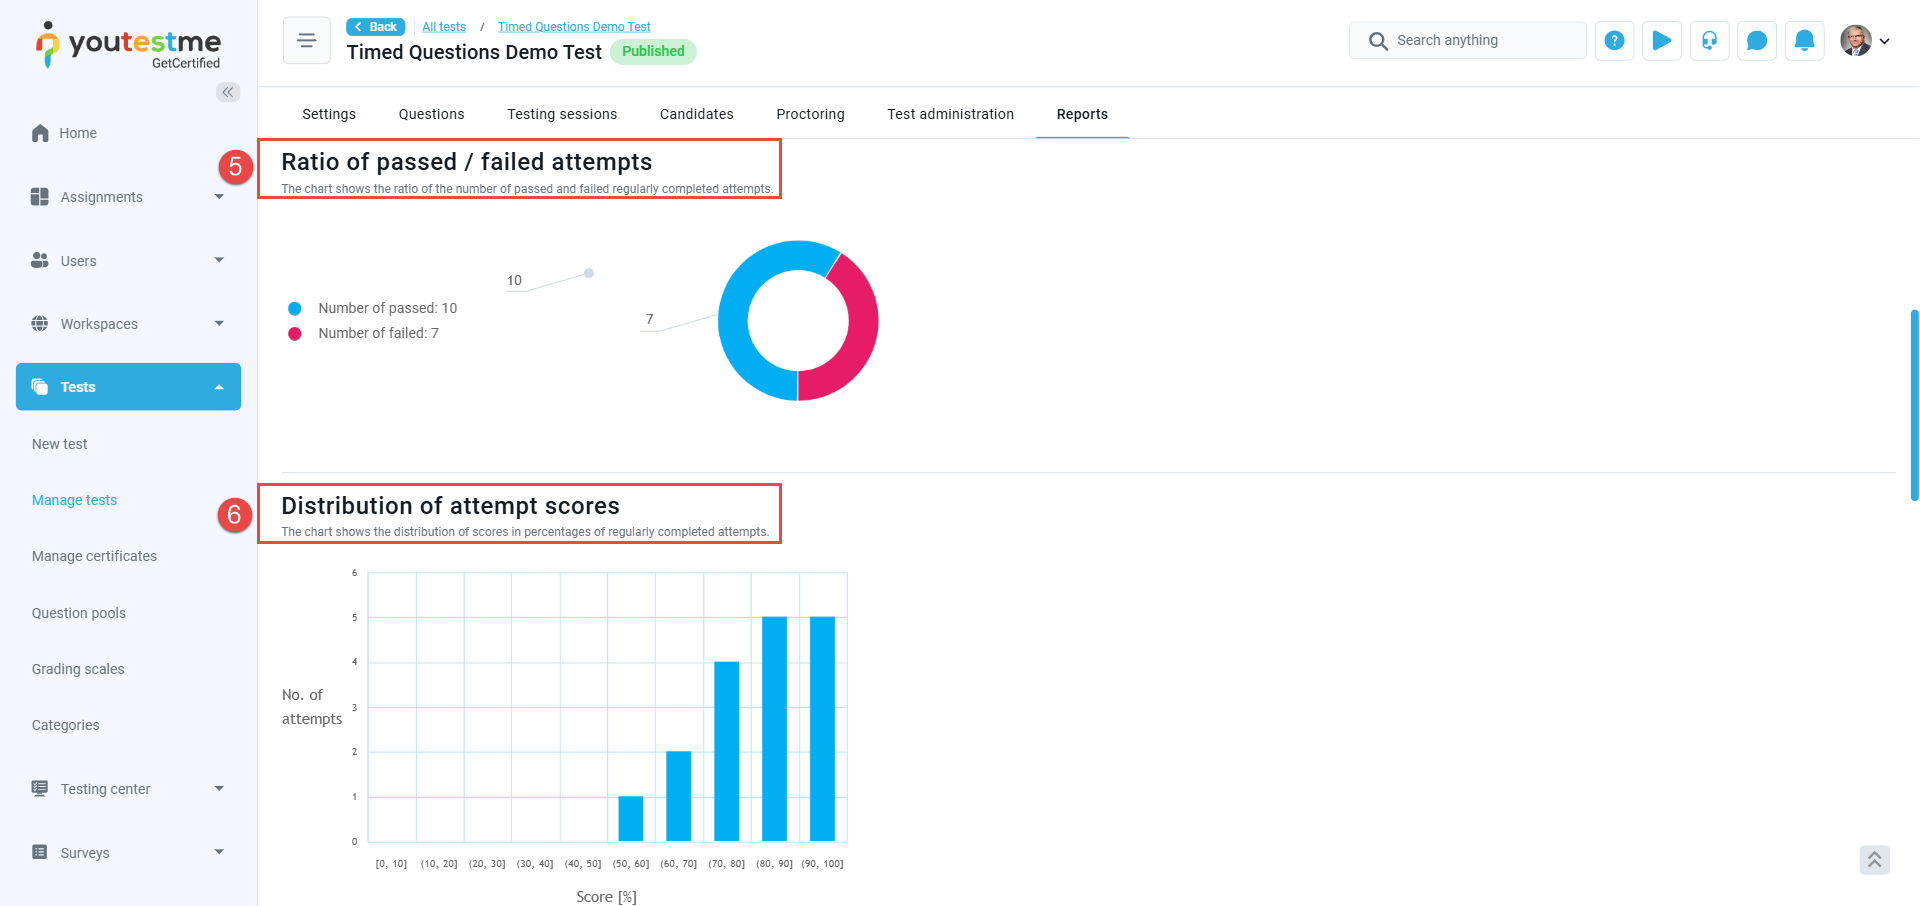Click the Back button
Image resolution: width=1920 pixels, height=906 pixels.
pyautogui.click(x=376, y=27)
